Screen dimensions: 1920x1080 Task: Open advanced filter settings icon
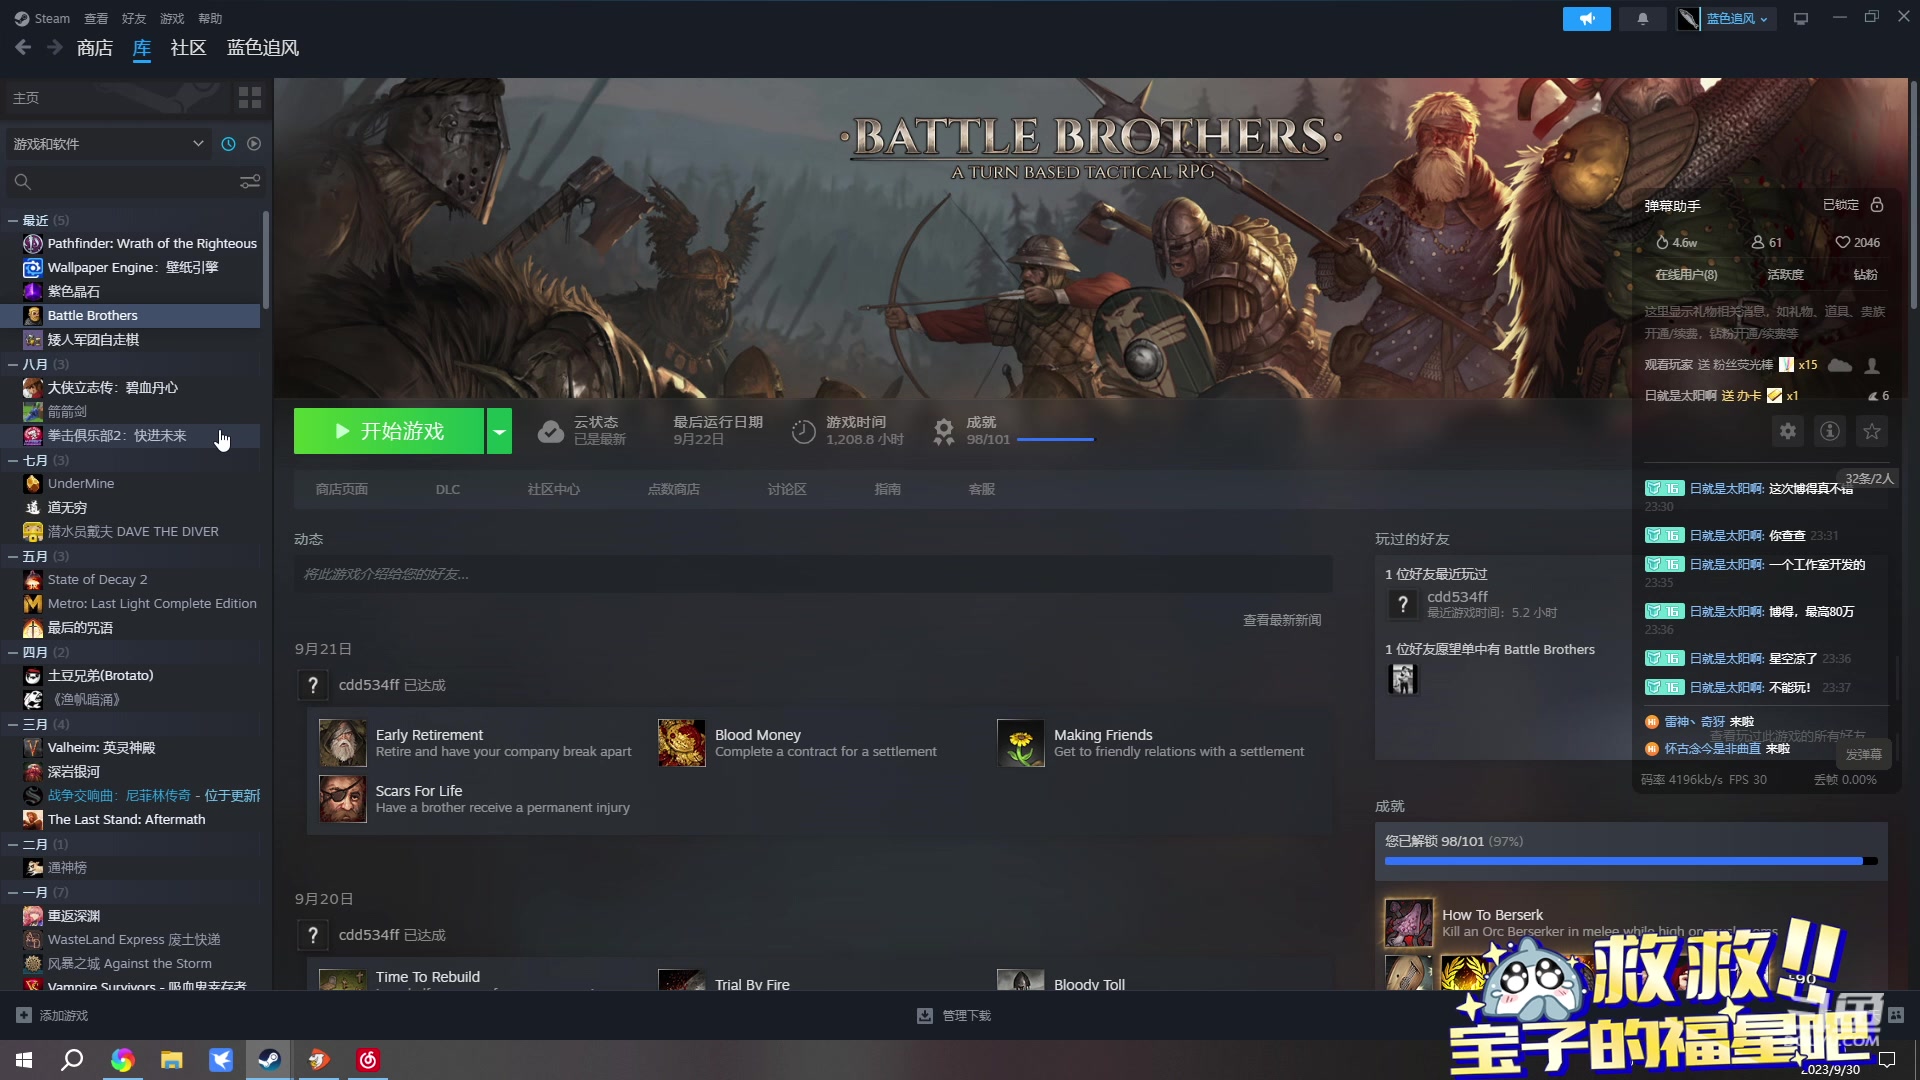click(250, 181)
